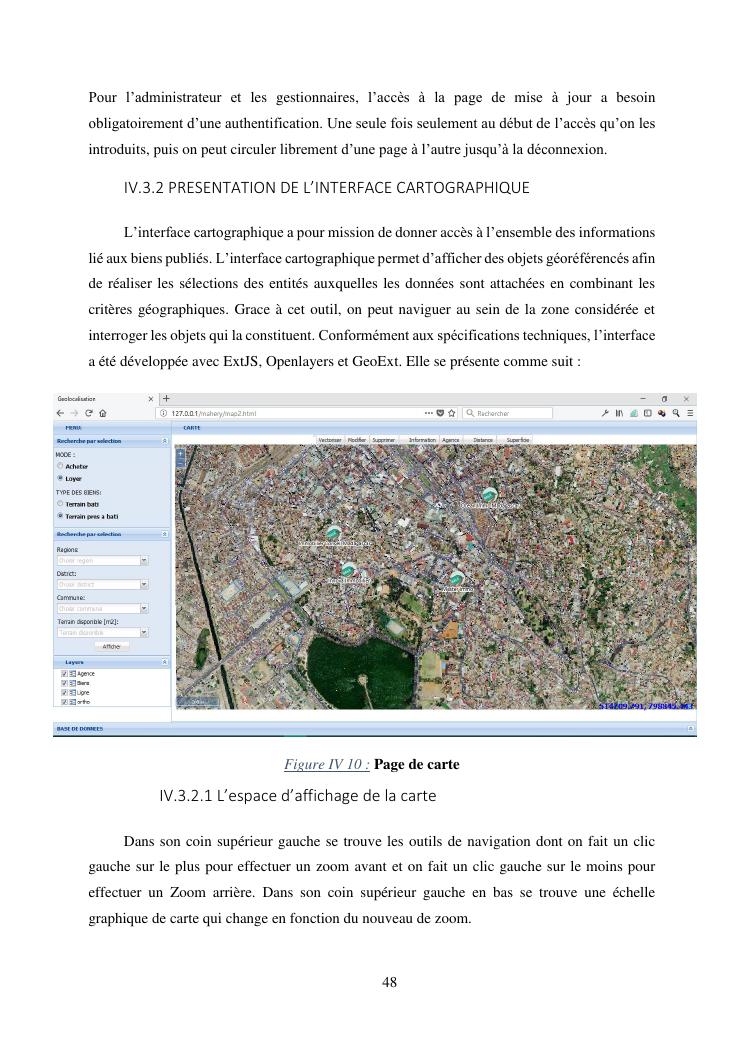Open a new tab with plus icon

point(167,399)
